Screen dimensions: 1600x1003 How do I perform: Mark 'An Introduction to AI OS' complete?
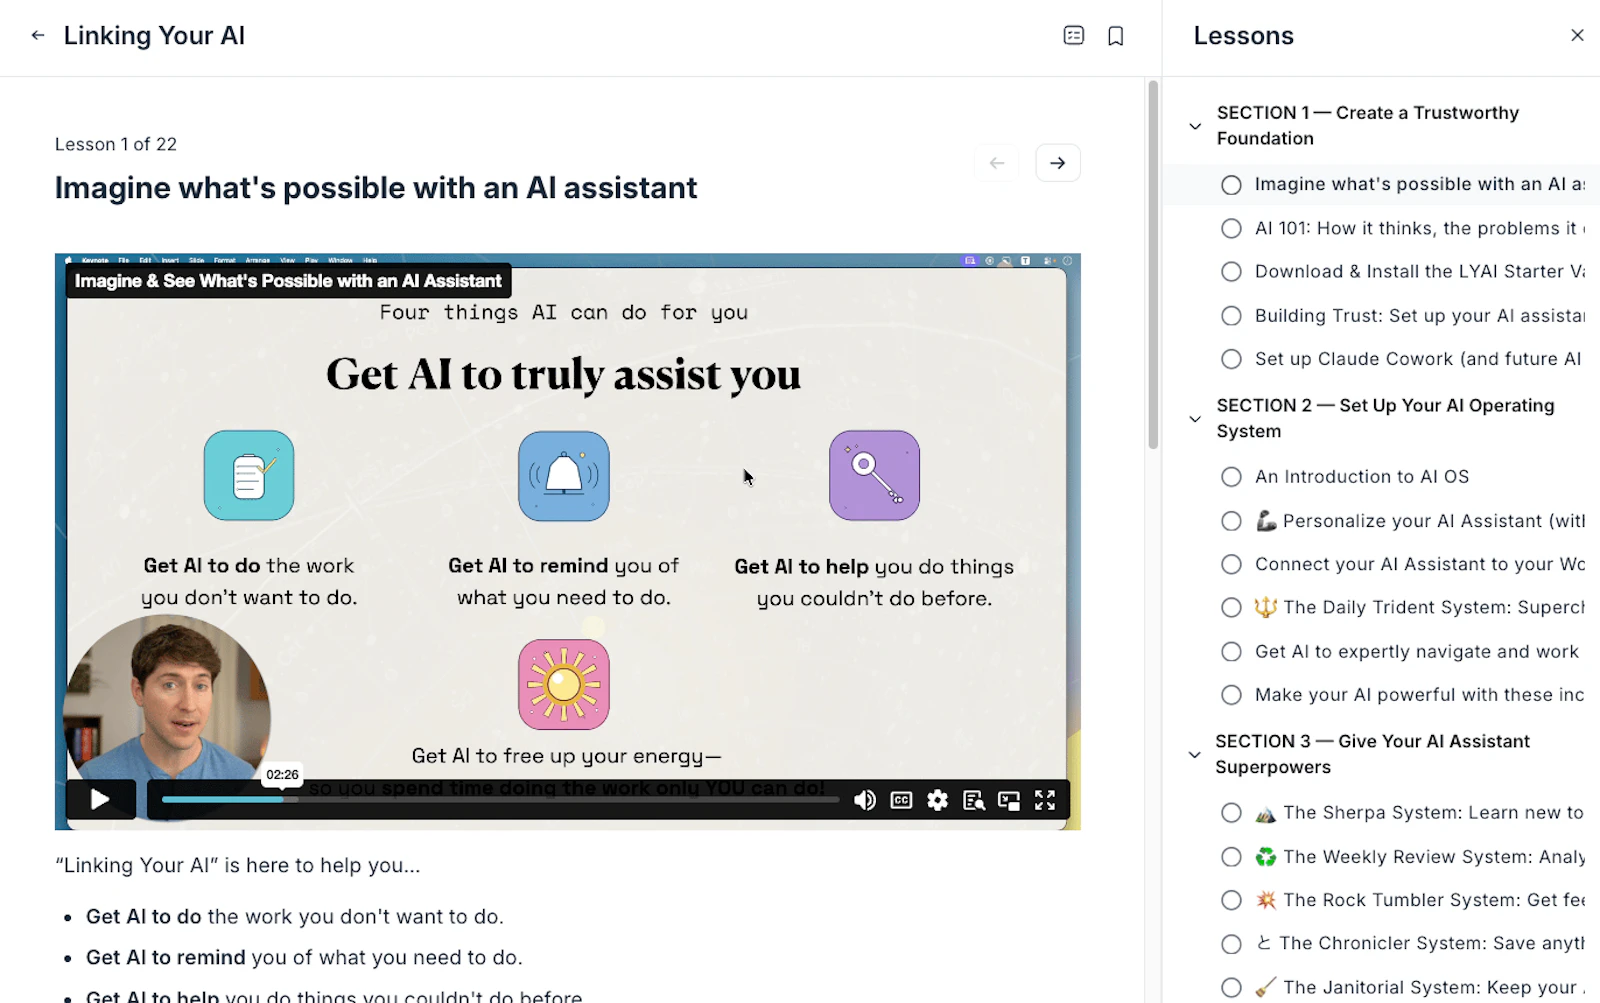(1231, 477)
